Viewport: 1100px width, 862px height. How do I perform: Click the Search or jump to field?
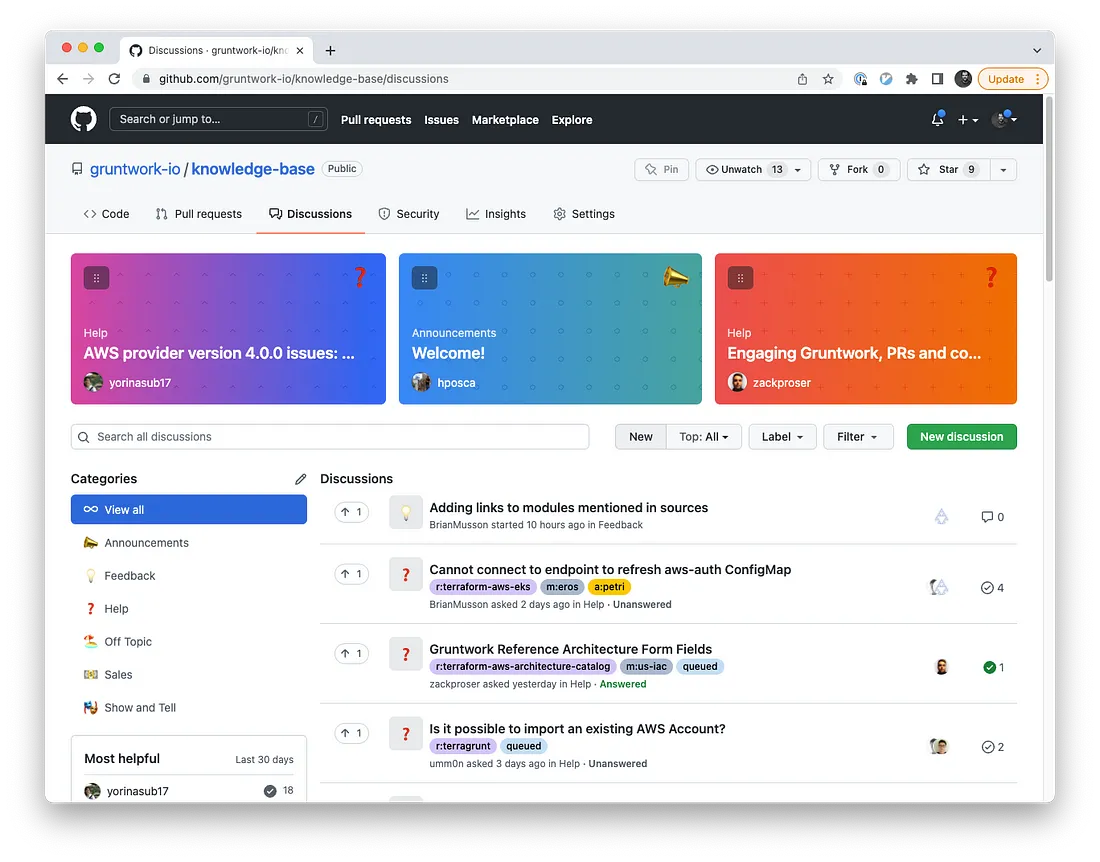point(218,119)
